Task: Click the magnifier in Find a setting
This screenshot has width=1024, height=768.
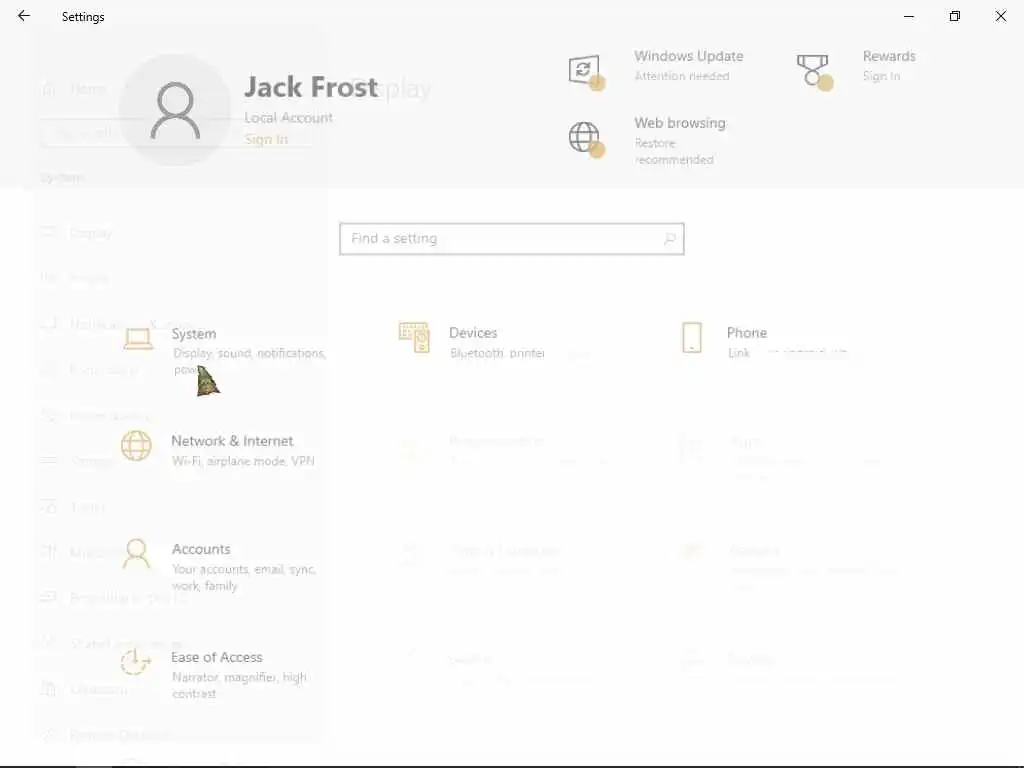Action: pos(669,239)
